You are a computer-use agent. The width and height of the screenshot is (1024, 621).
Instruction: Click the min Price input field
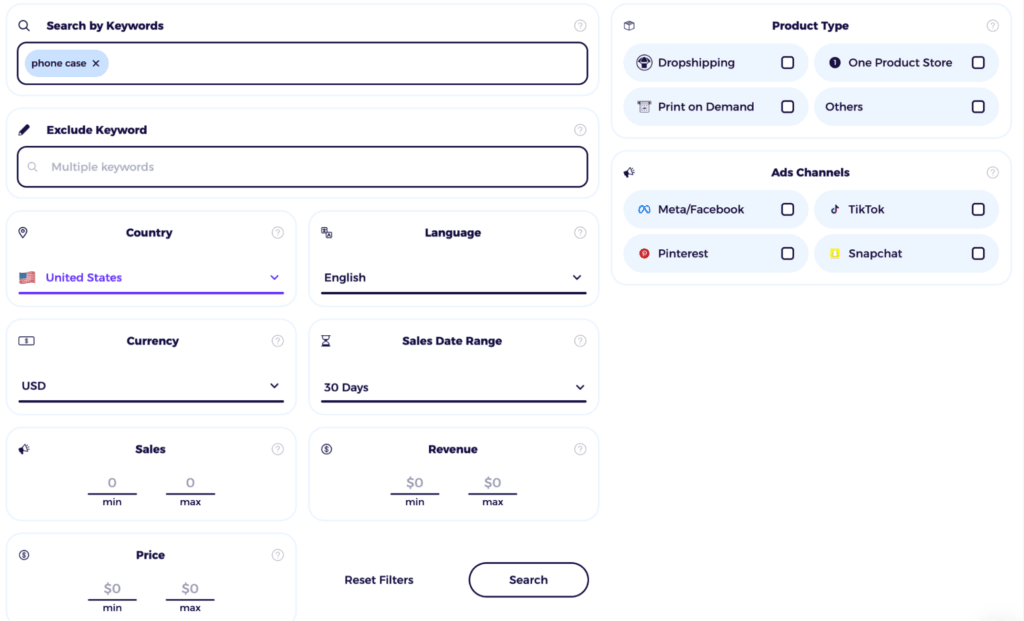[112, 588]
